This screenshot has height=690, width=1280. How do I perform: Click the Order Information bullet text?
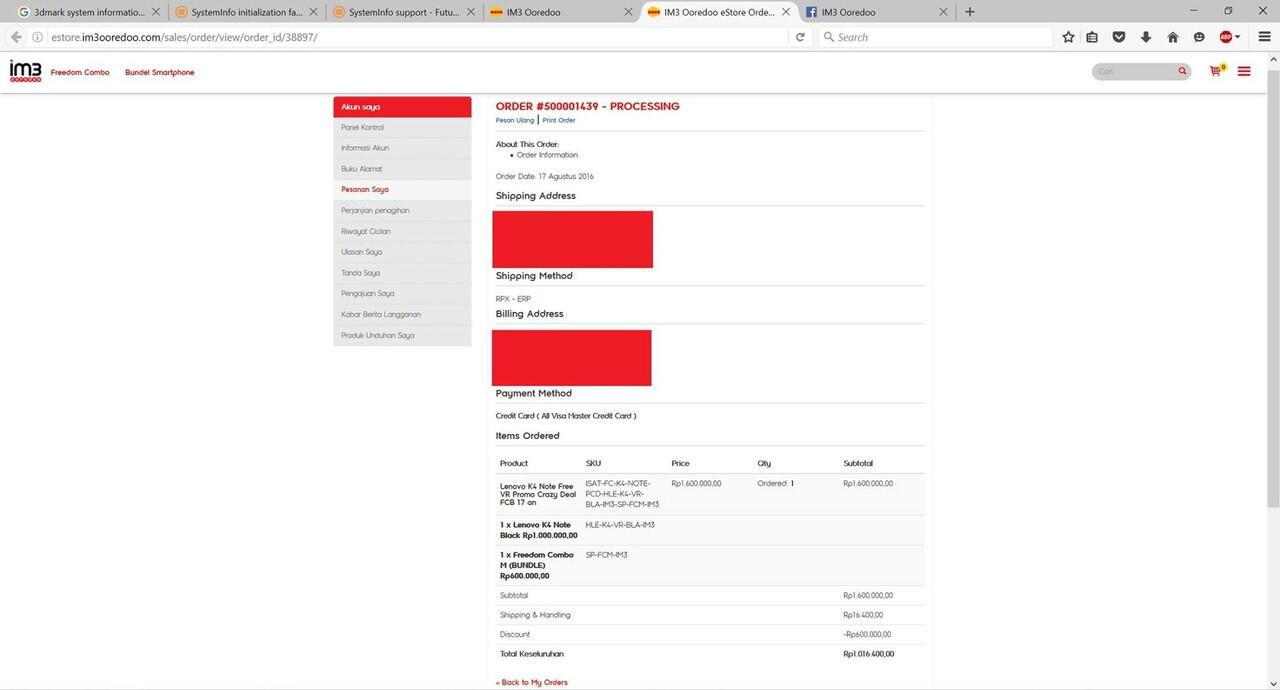(x=547, y=155)
